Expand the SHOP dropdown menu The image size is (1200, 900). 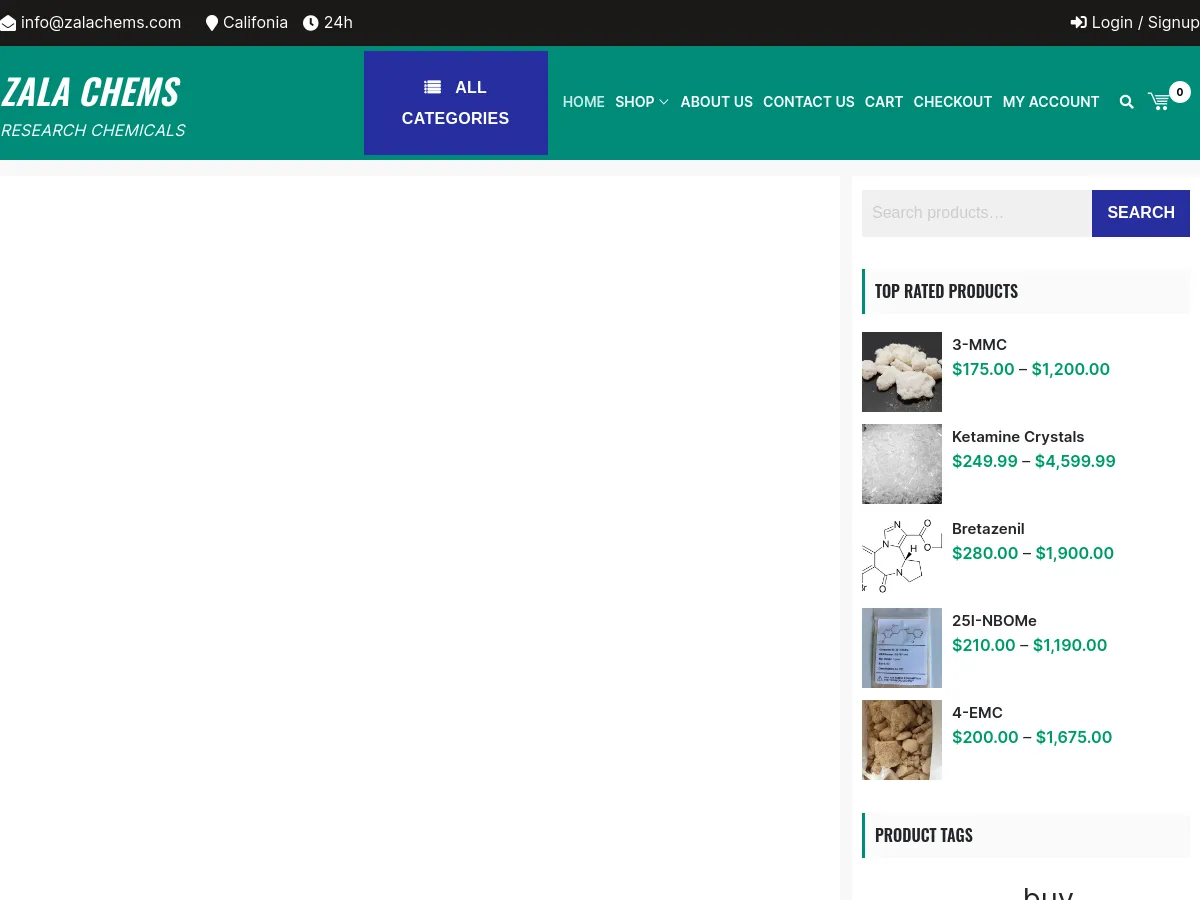click(x=641, y=102)
